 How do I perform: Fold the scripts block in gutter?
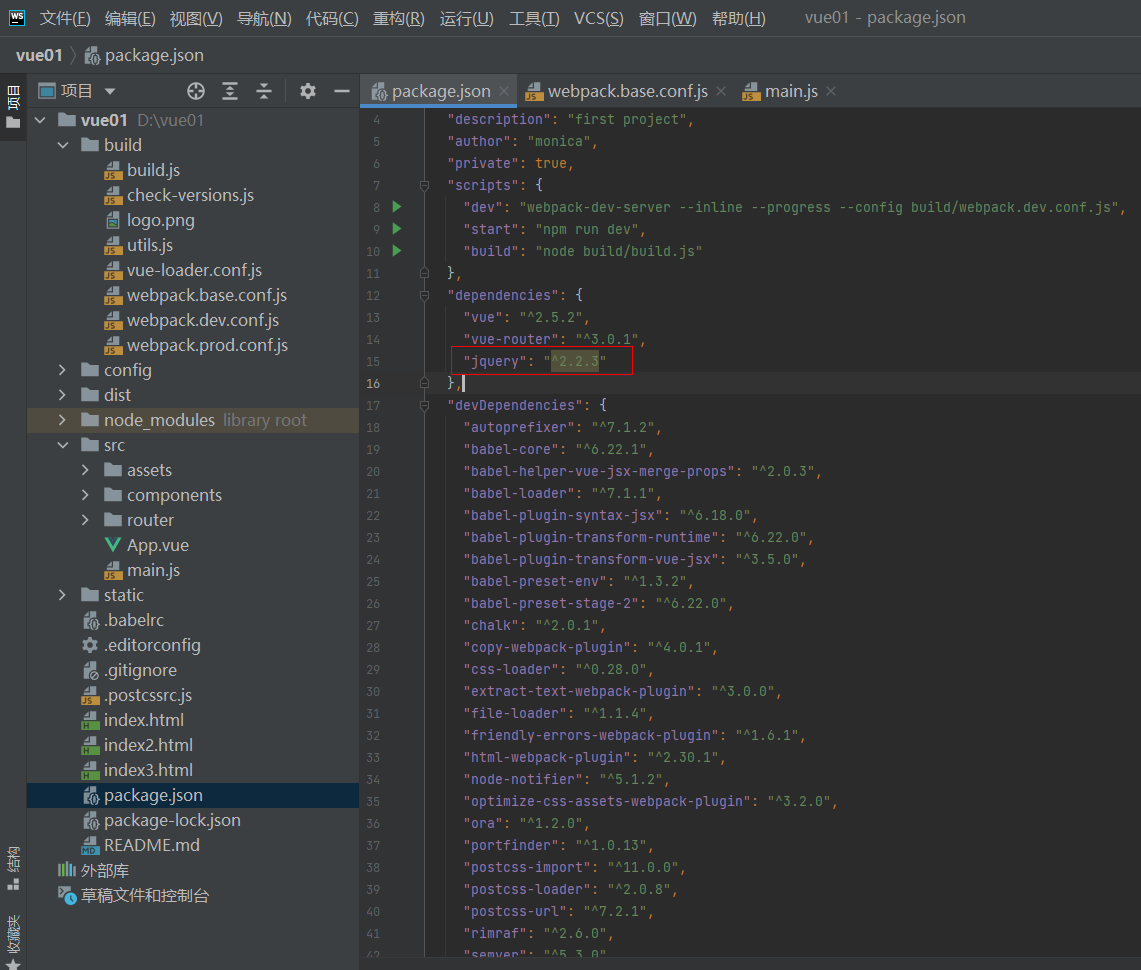click(424, 186)
